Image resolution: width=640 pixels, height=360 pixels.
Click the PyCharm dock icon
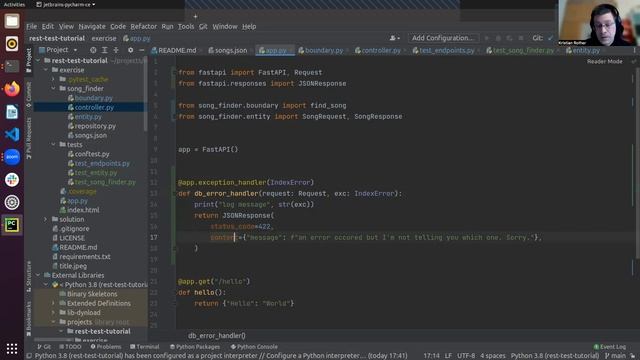pos(12,225)
